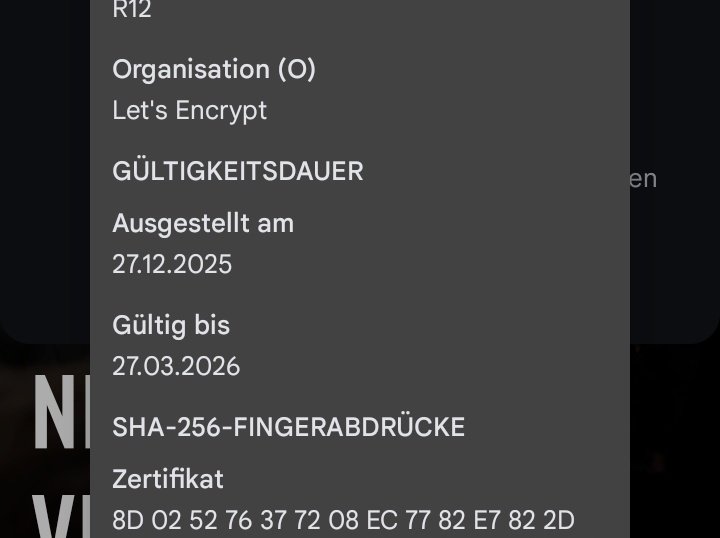Click the expiry date 27.03.2026
This screenshot has width=720, height=538.
(176, 366)
